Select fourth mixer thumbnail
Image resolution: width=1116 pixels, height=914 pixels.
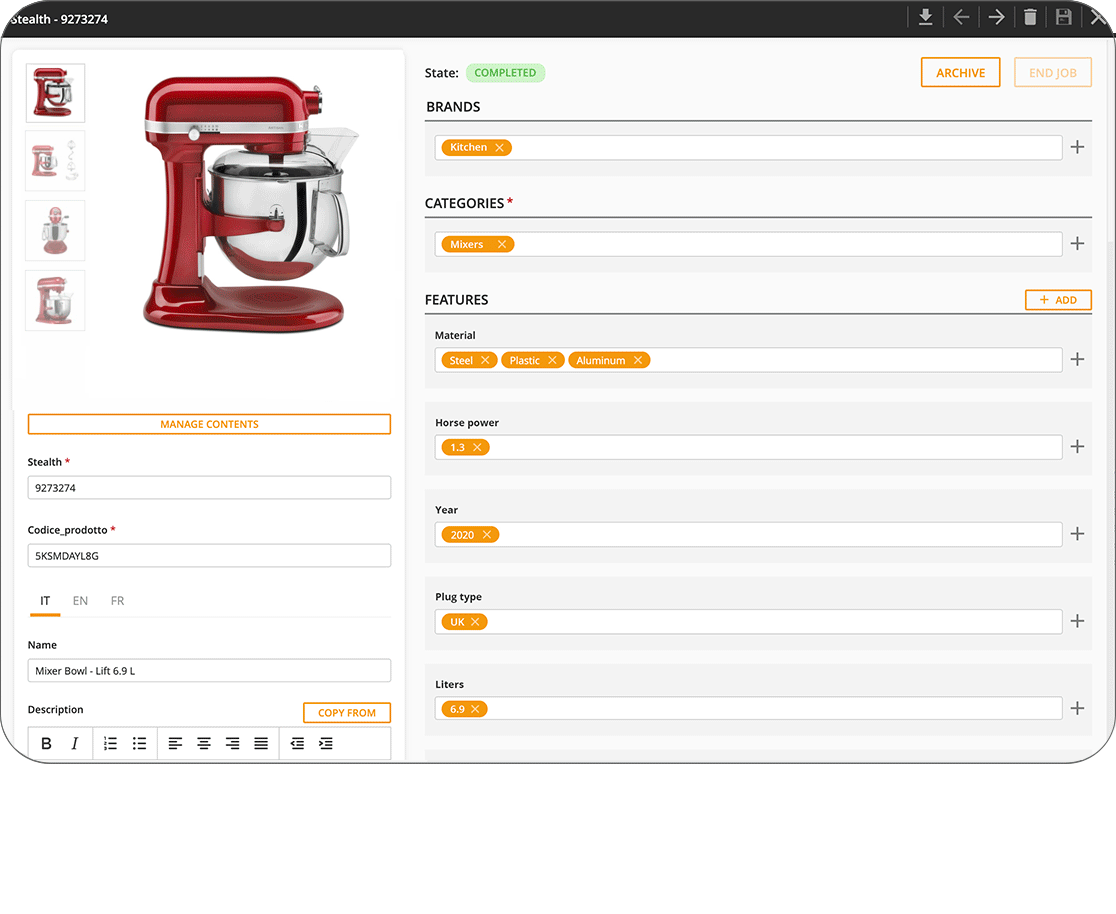click(55, 300)
